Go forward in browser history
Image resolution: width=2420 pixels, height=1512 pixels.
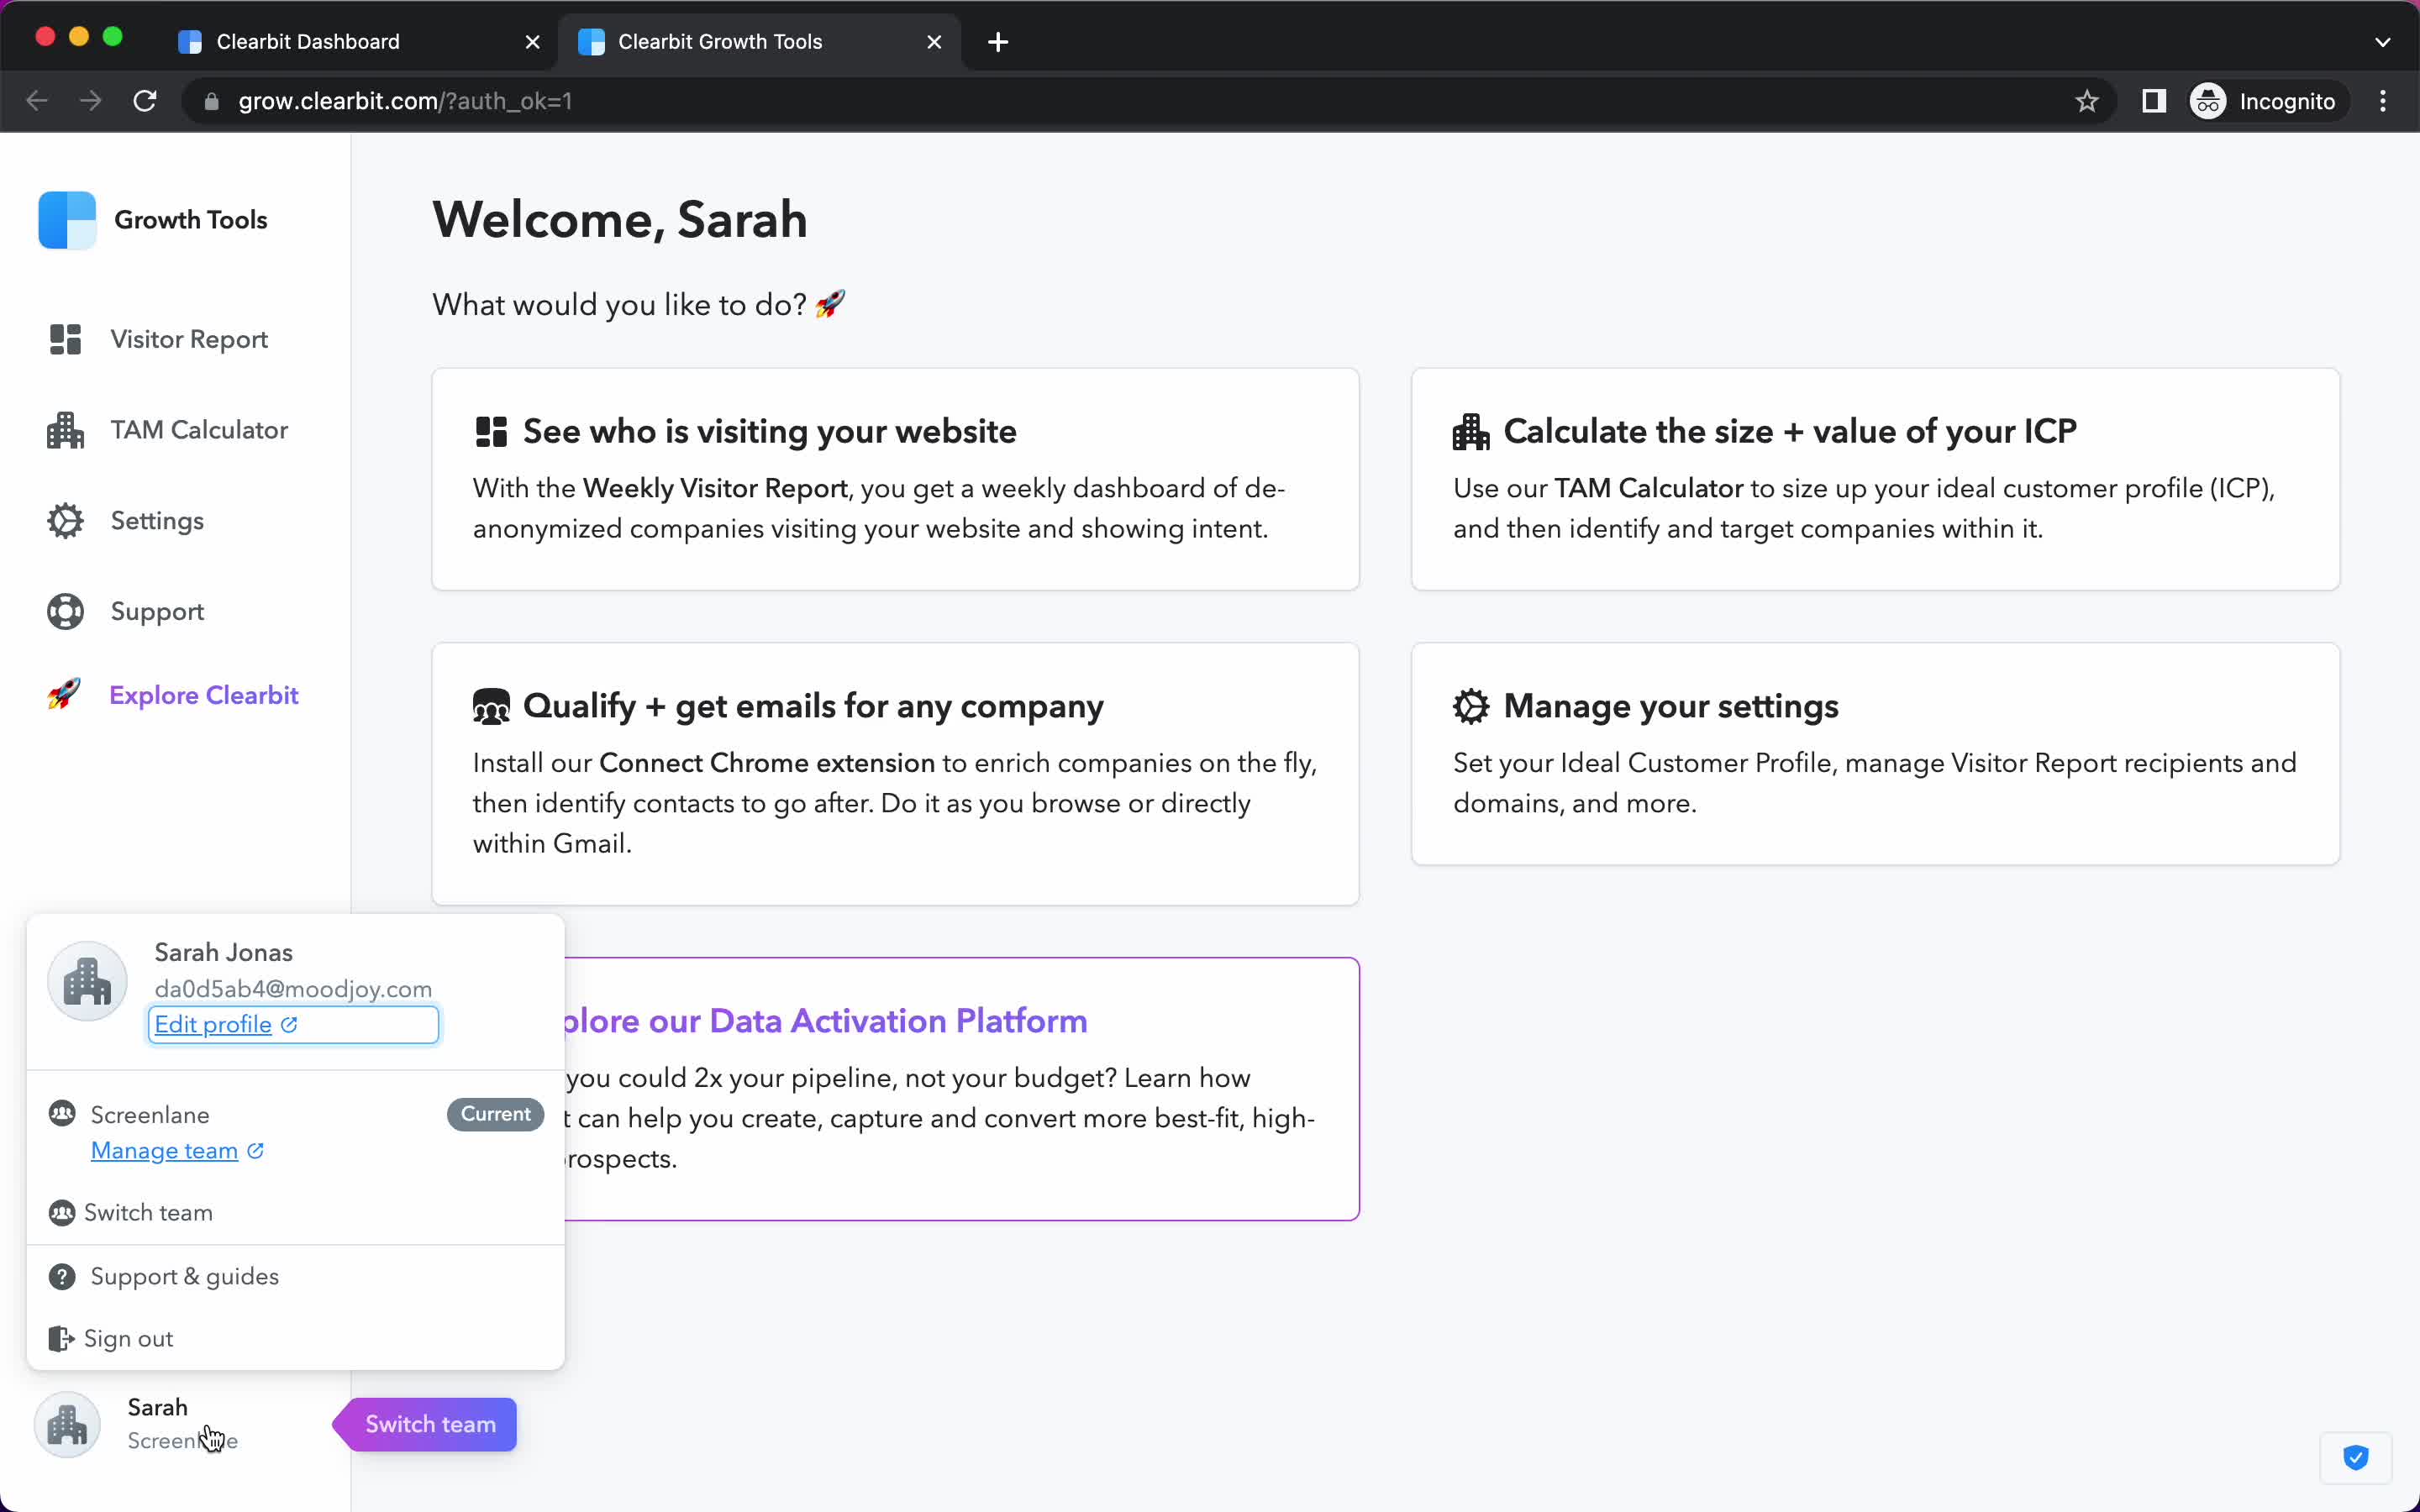tap(91, 101)
